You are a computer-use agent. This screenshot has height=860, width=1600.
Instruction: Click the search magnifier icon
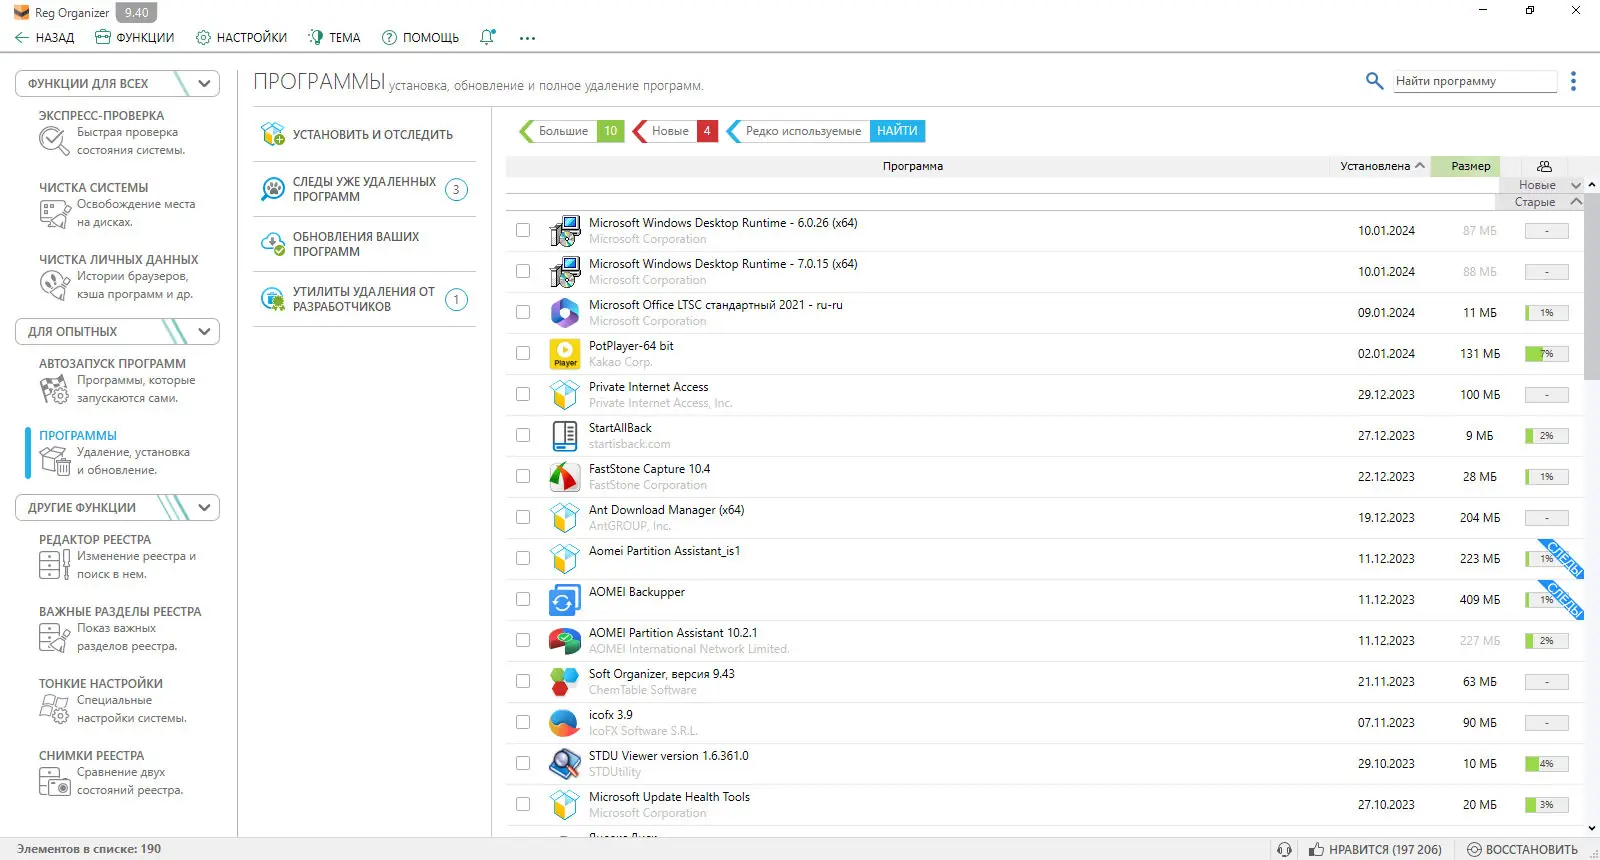point(1375,81)
